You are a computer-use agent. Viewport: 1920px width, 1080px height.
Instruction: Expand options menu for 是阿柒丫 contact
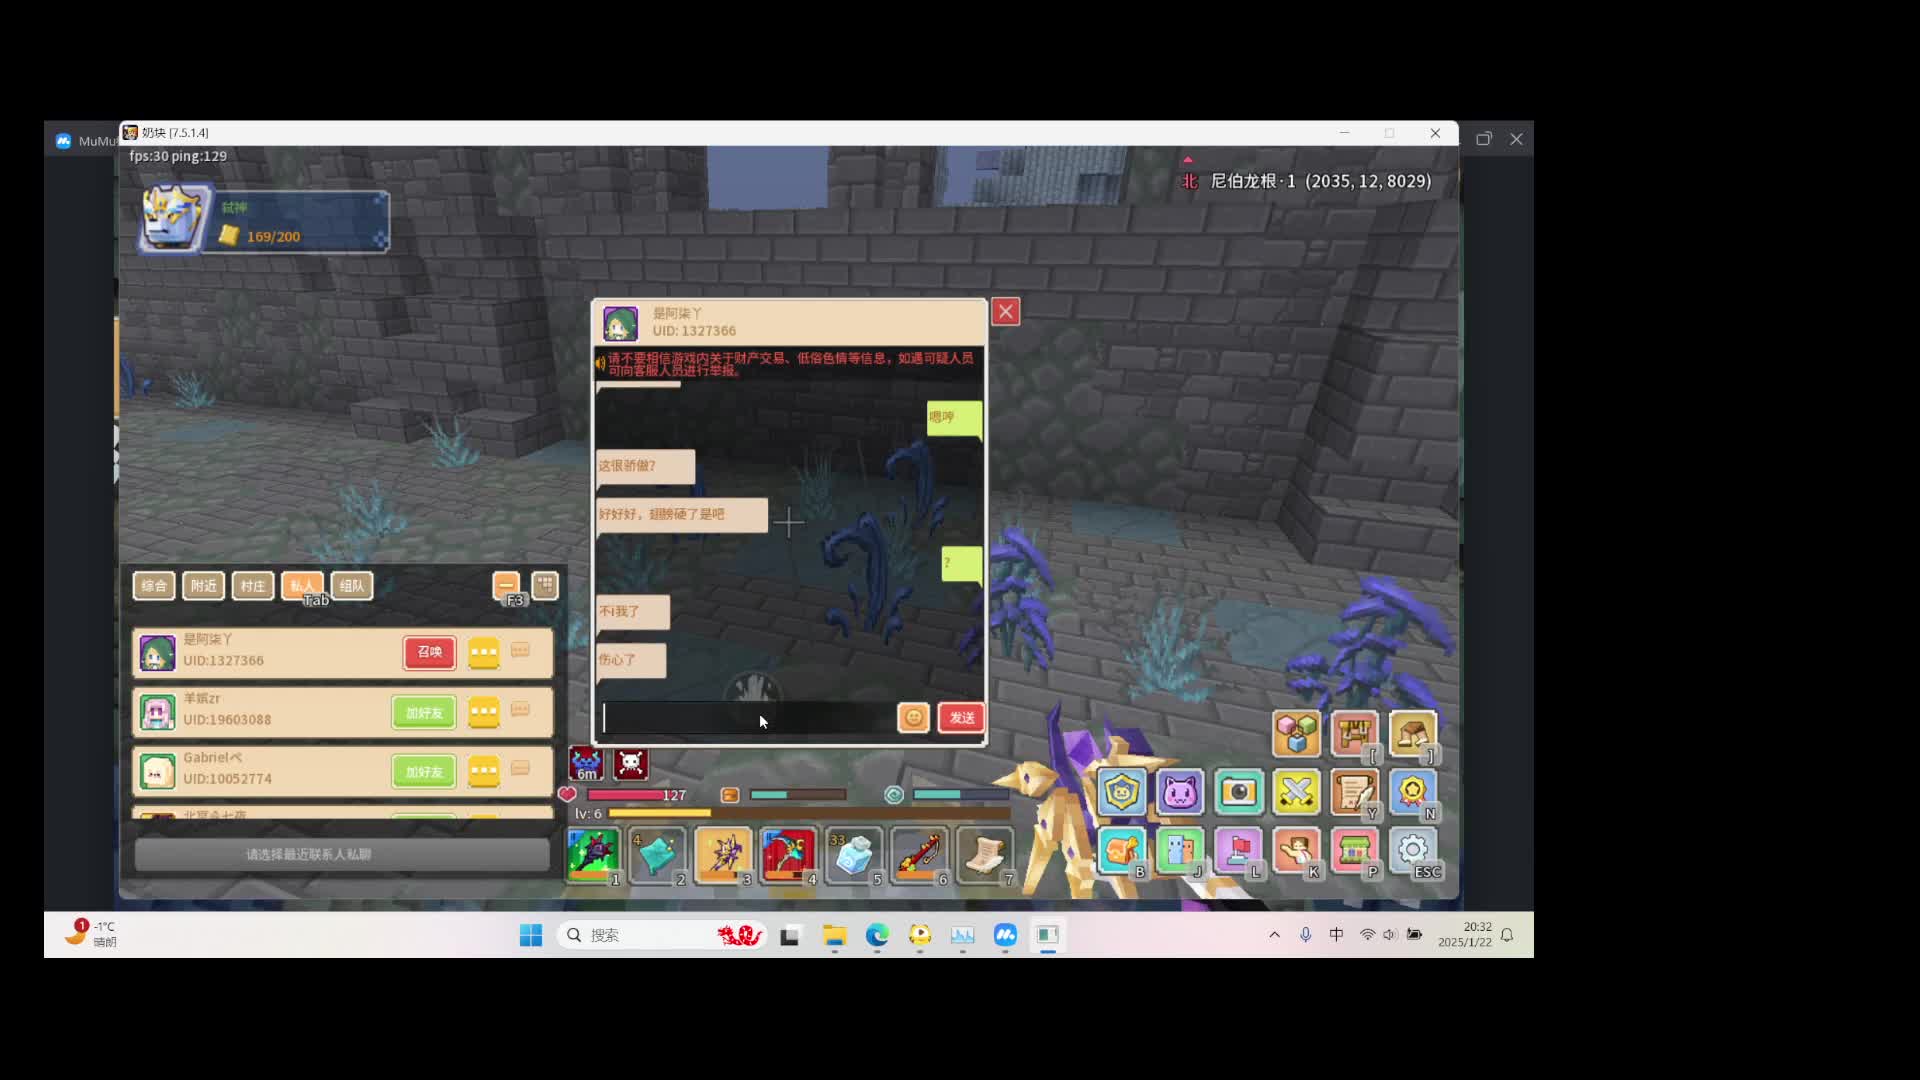pos(484,653)
